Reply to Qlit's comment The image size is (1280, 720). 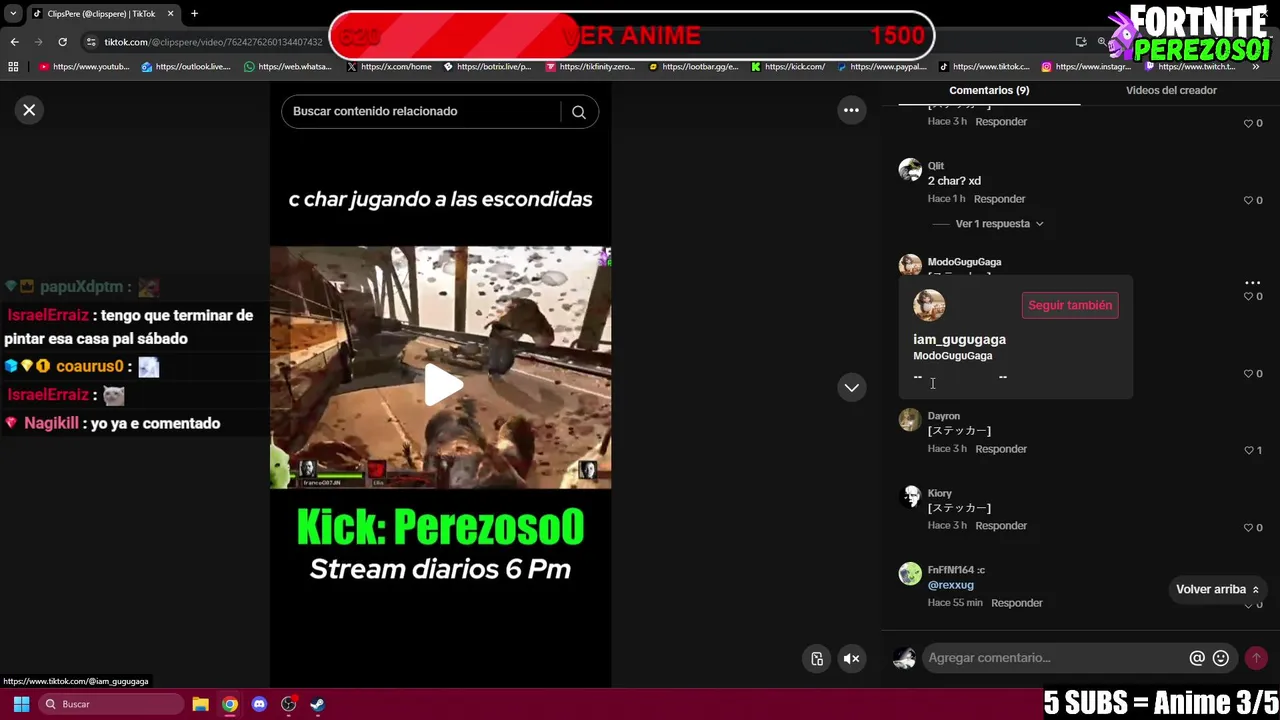(1000, 199)
